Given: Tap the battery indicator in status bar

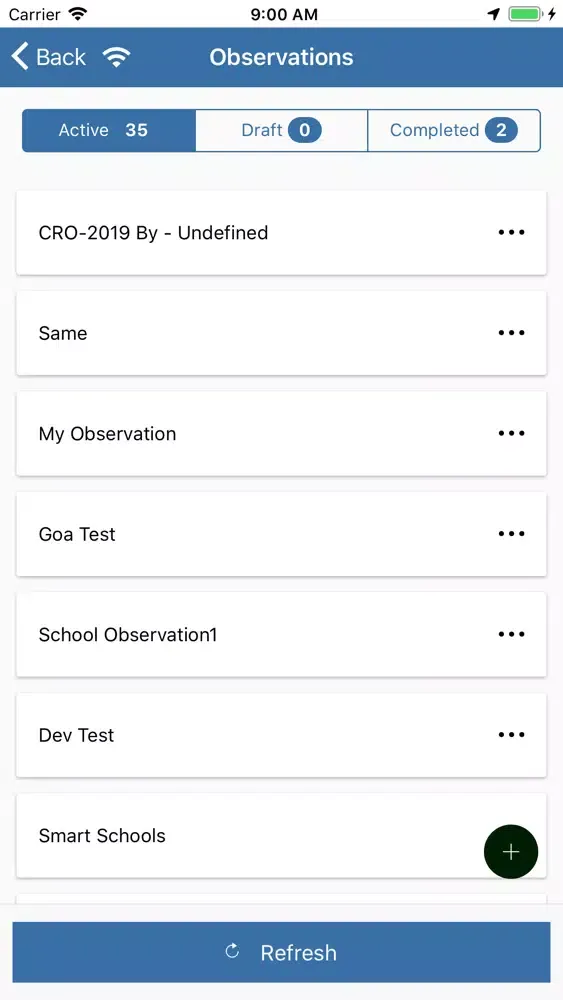Looking at the screenshot, I should tap(525, 14).
